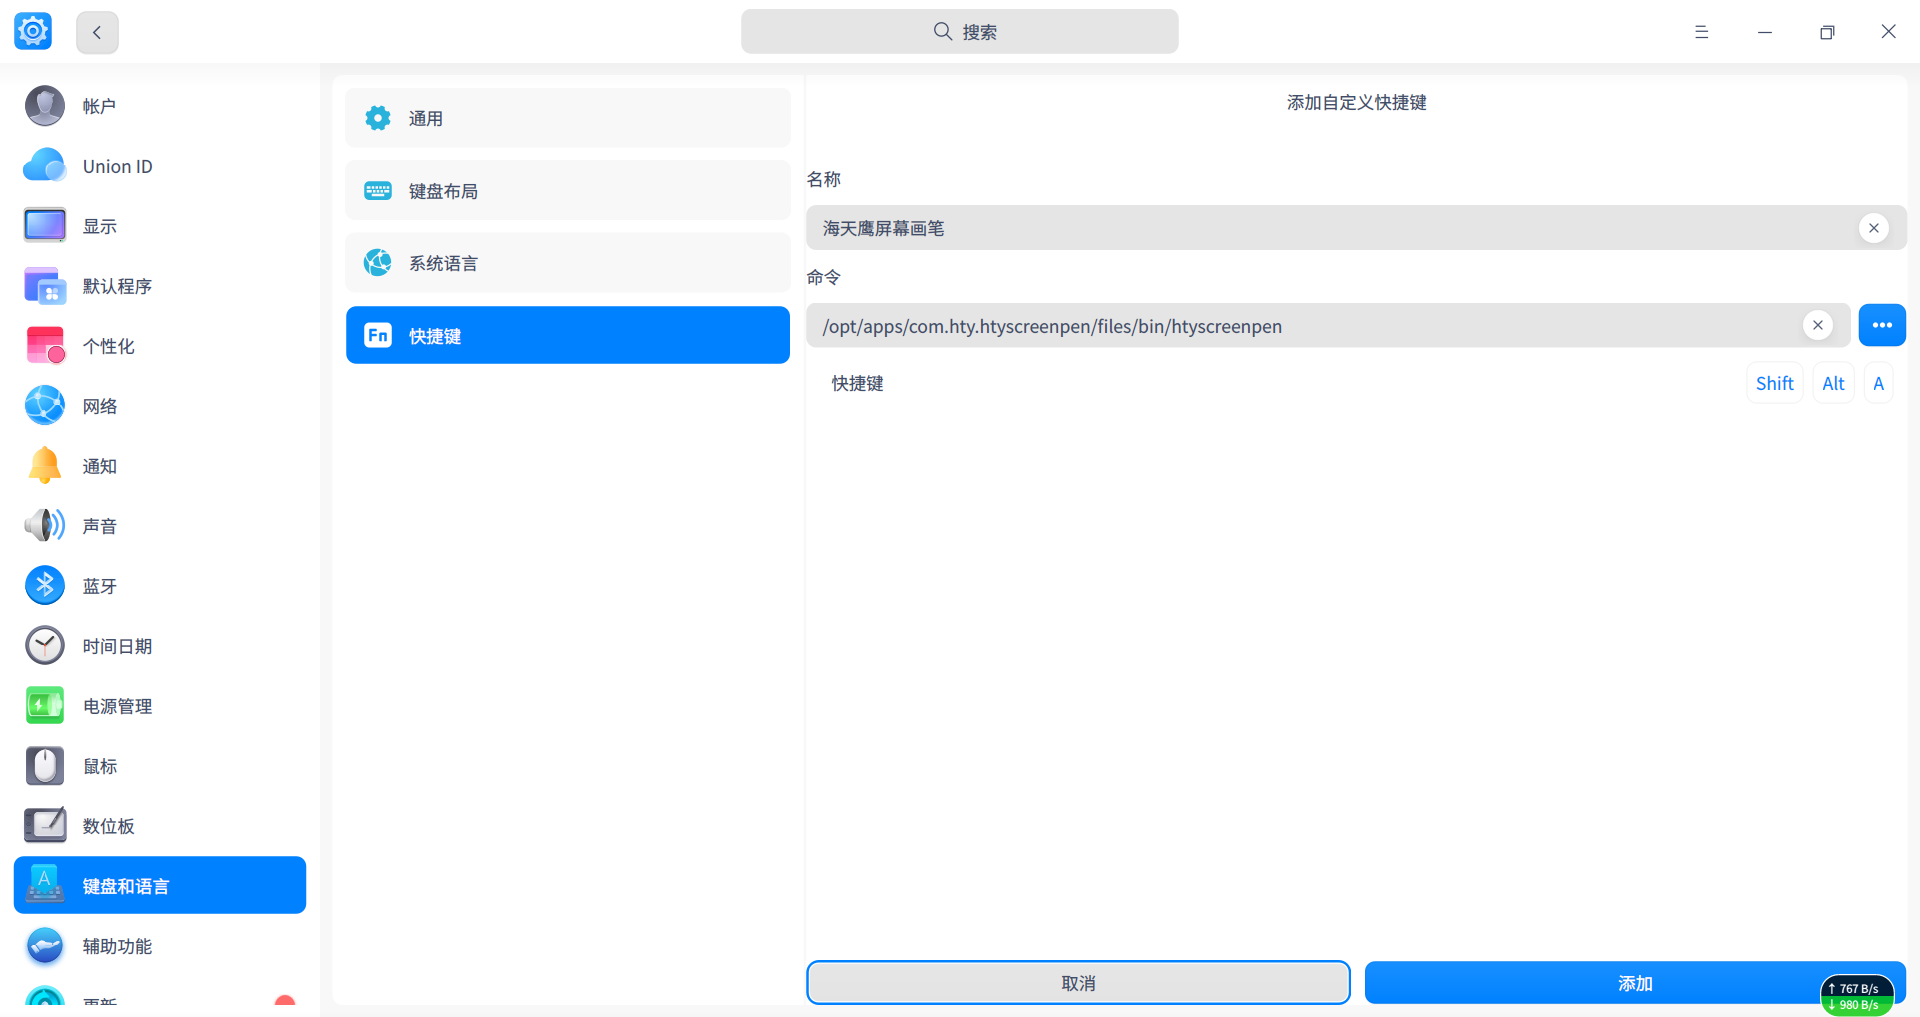This screenshot has width=1920, height=1017.
Task: Click the 时间日期 clock icon
Action: 45,646
